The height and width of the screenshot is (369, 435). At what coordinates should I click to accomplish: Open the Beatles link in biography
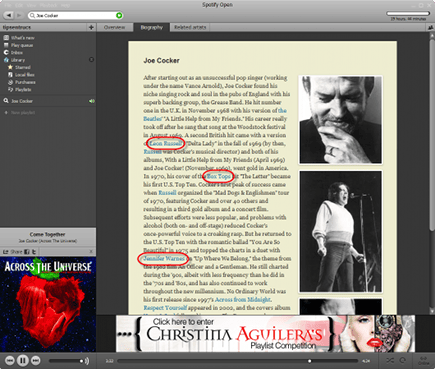point(153,119)
